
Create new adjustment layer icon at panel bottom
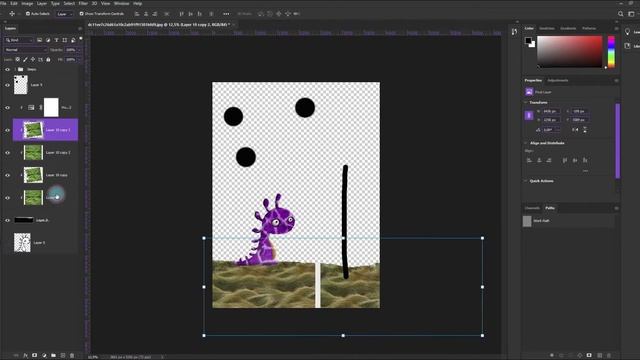tap(44, 356)
